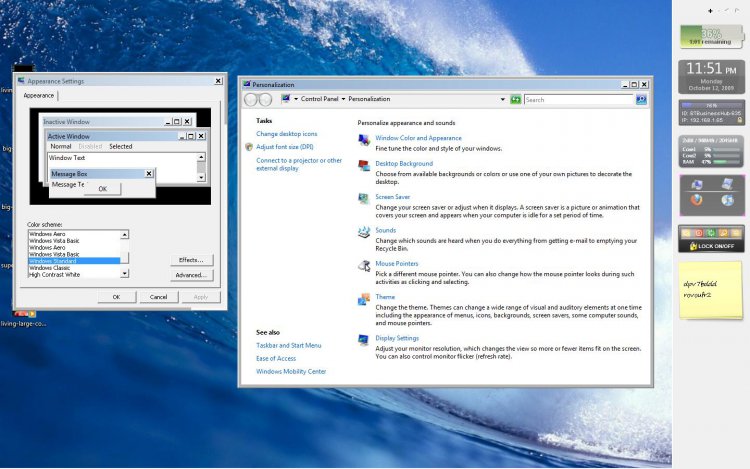Click the battery gadget showing 36%

coord(711,36)
